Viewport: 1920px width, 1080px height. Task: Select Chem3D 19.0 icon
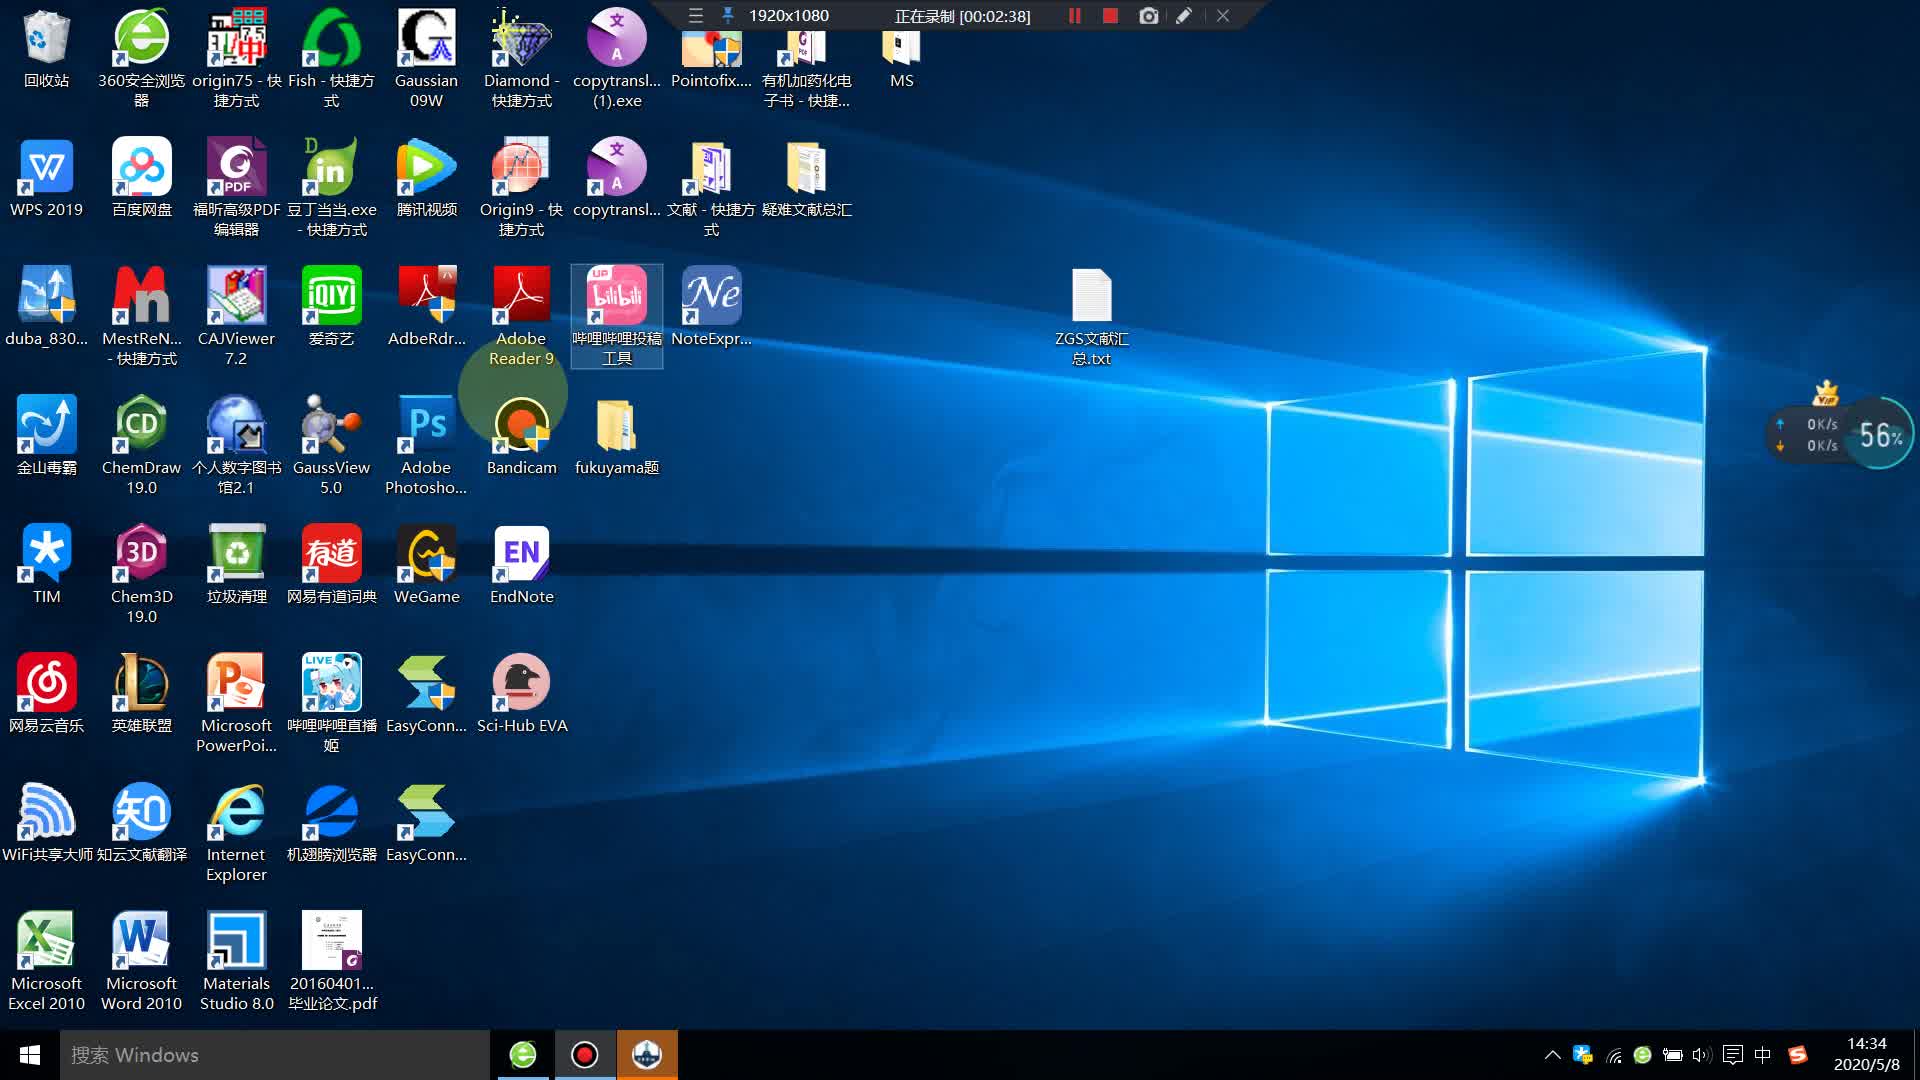[x=141, y=554]
